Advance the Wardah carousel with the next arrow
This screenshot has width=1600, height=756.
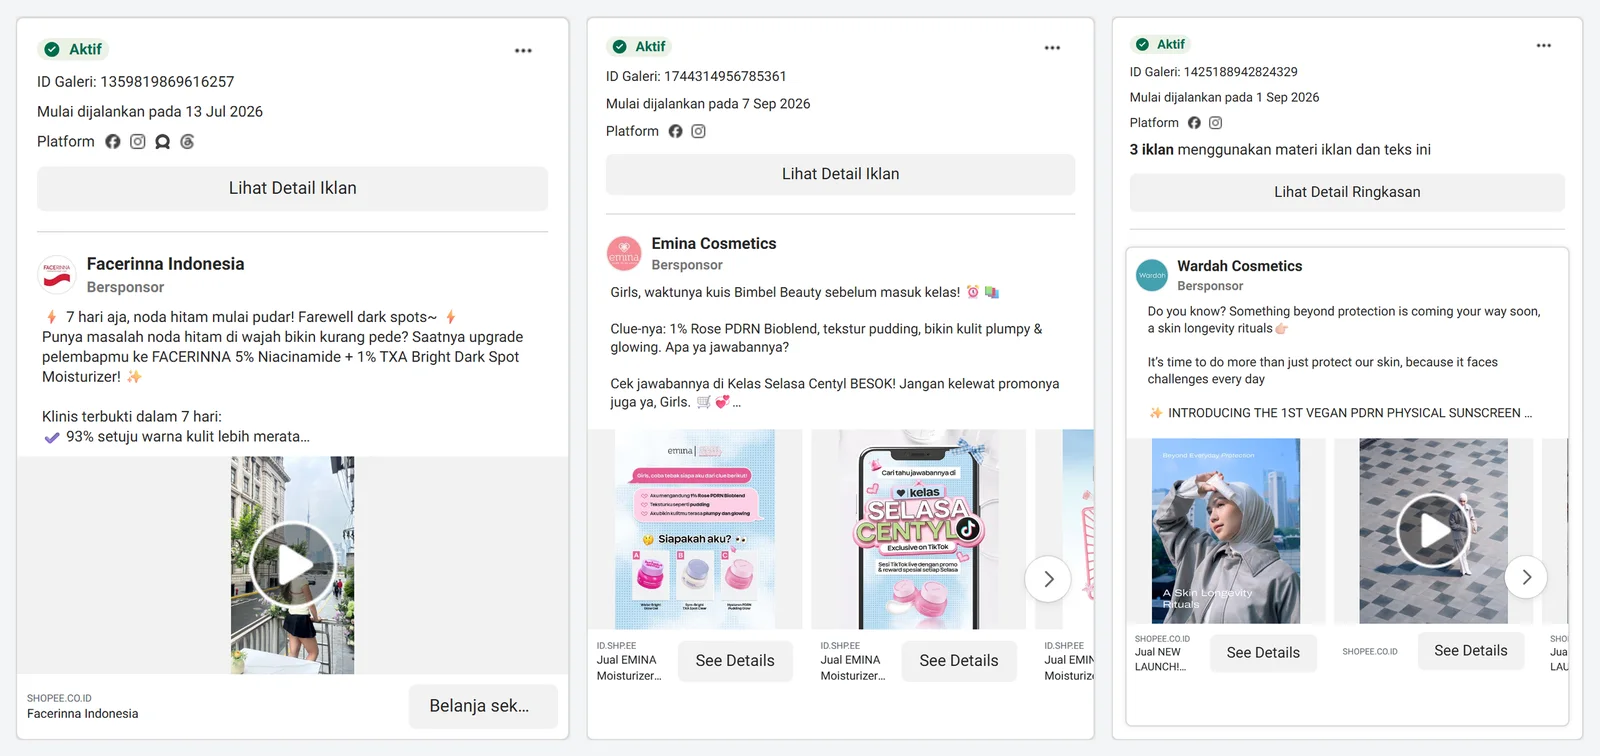click(x=1526, y=577)
